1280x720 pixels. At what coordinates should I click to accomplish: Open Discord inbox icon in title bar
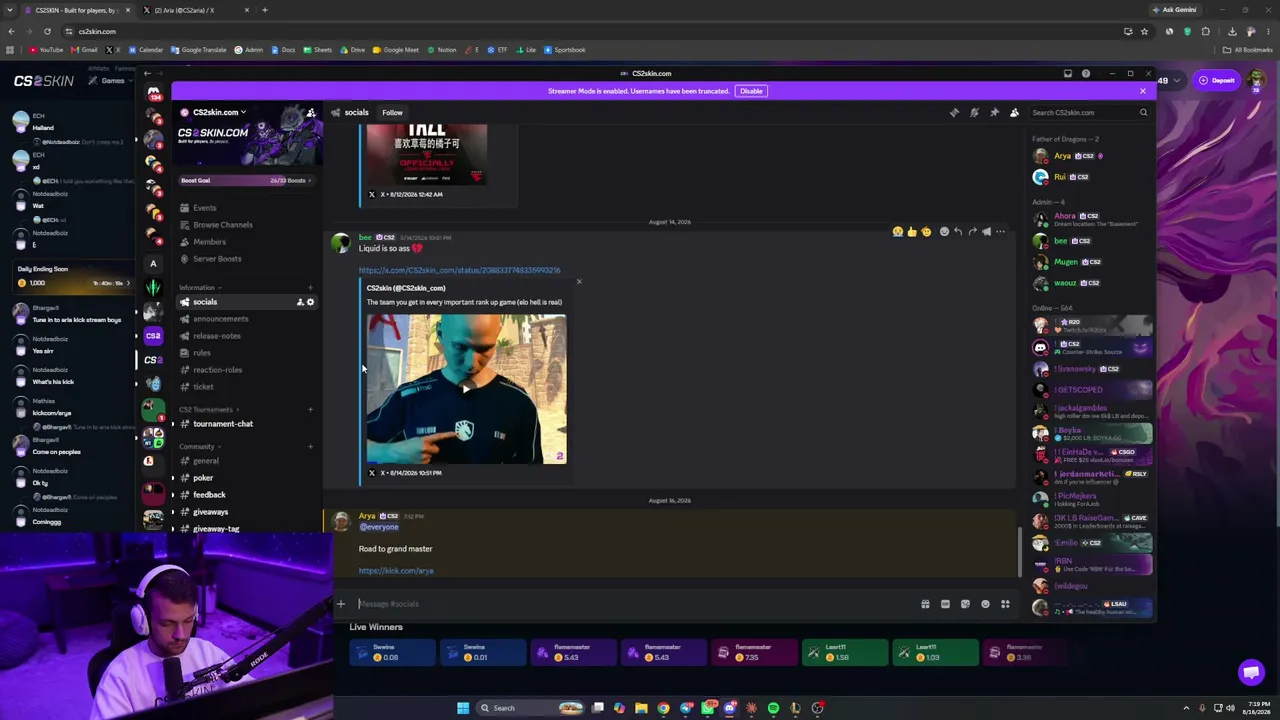pos(1068,73)
